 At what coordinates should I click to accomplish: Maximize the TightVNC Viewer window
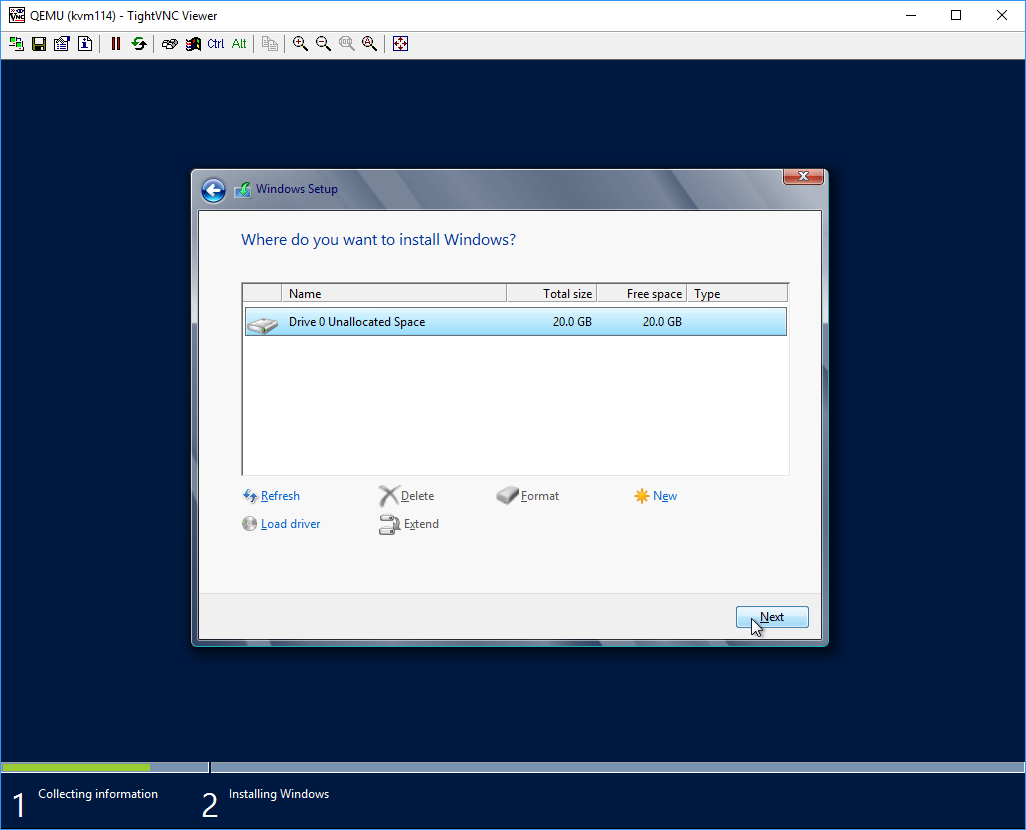956,15
